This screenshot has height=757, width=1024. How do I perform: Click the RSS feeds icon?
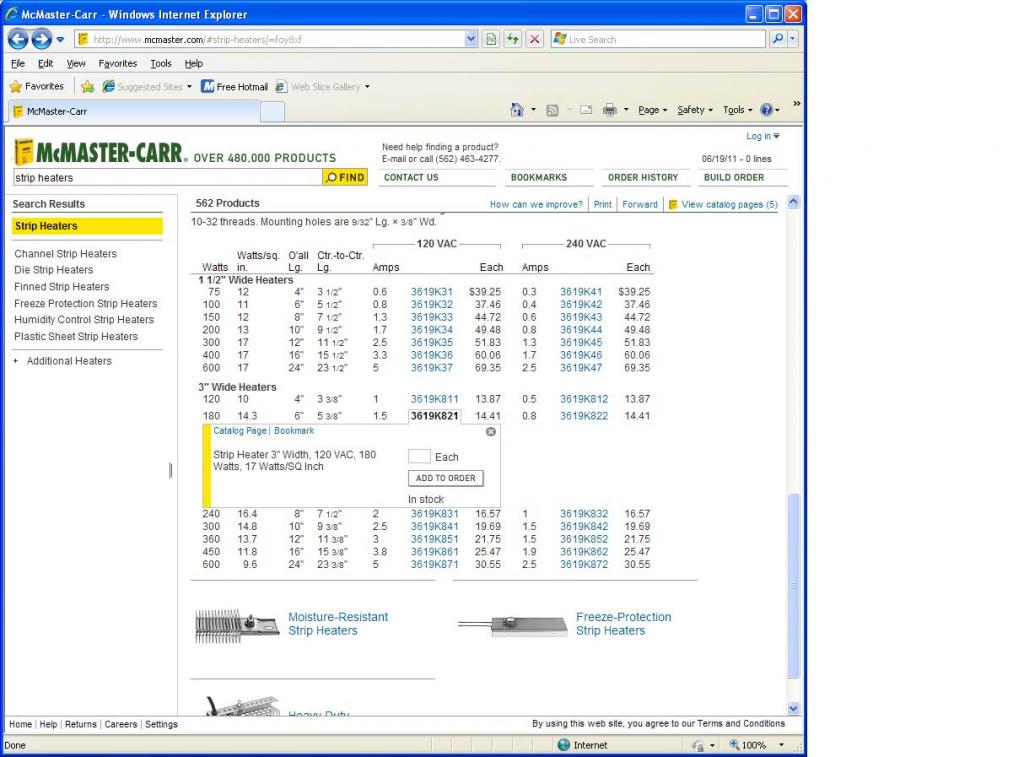click(x=552, y=110)
